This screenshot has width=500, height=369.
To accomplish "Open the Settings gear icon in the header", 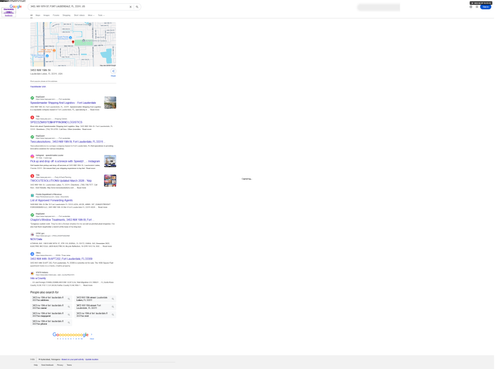I will tap(471, 7).
